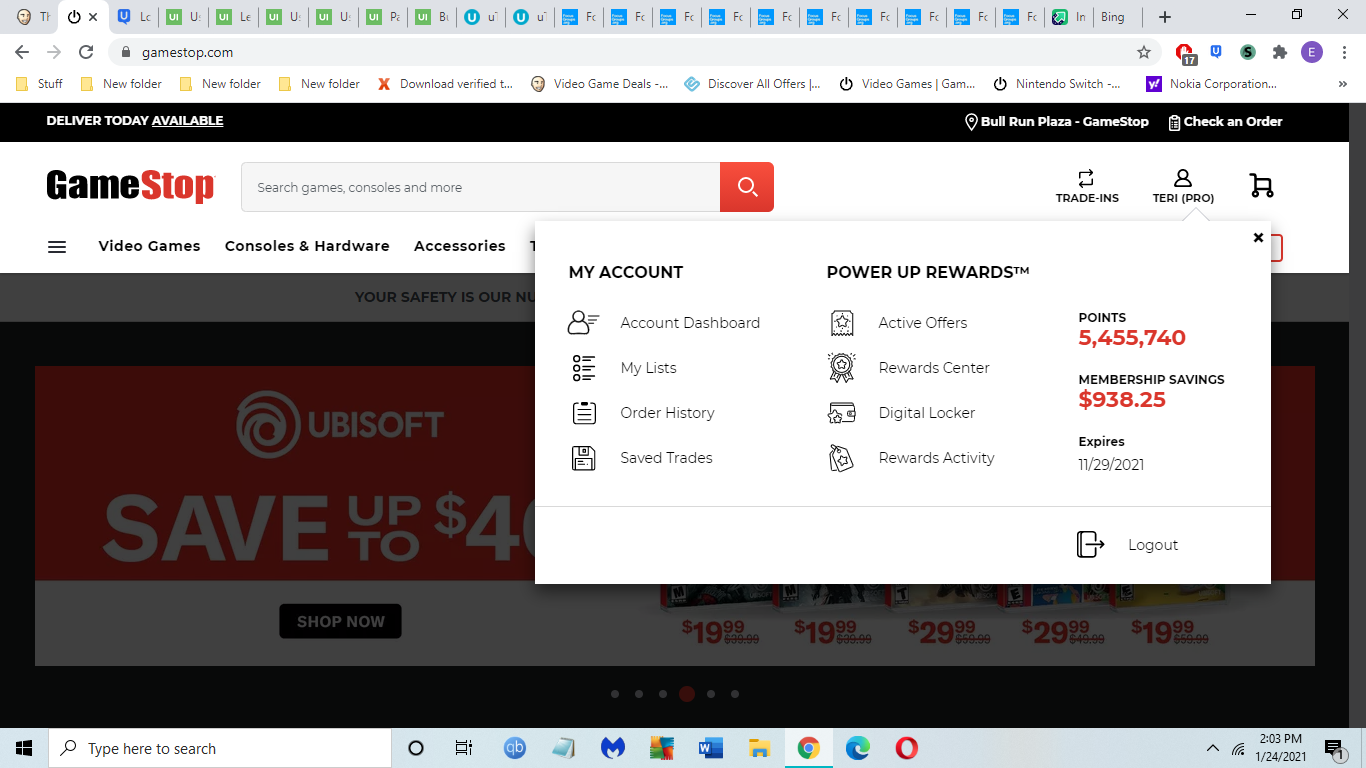Open Rewards Center link
1366x768 pixels.
tap(934, 367)
